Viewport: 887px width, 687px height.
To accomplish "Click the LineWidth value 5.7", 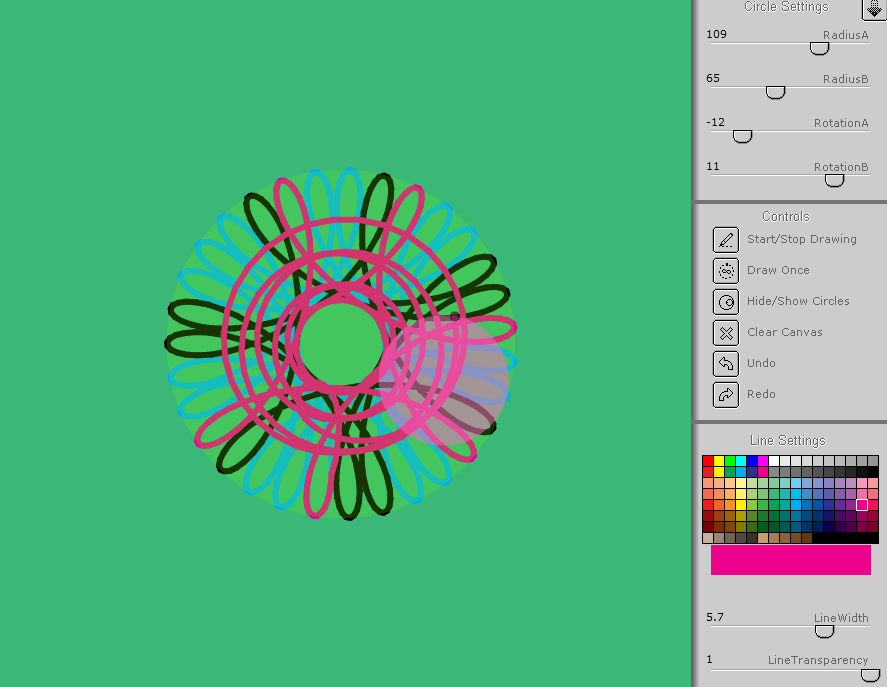I will 714,617.
